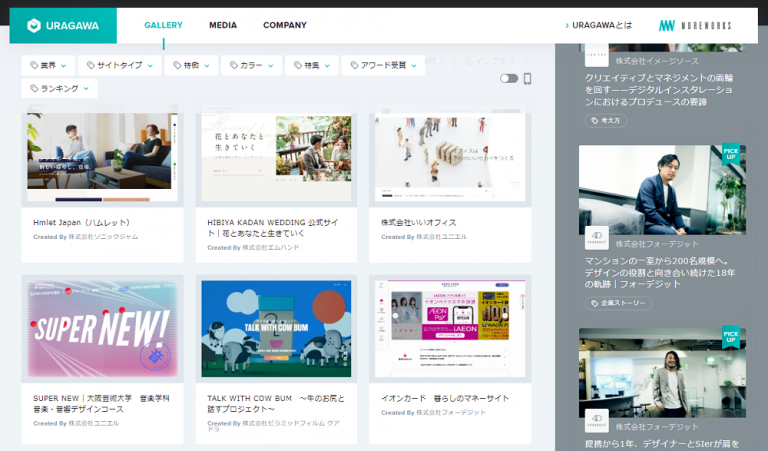Open the HIBIYA KADAN WEDDING thumbnail
768x451 pixels.
tap(276, 155)
